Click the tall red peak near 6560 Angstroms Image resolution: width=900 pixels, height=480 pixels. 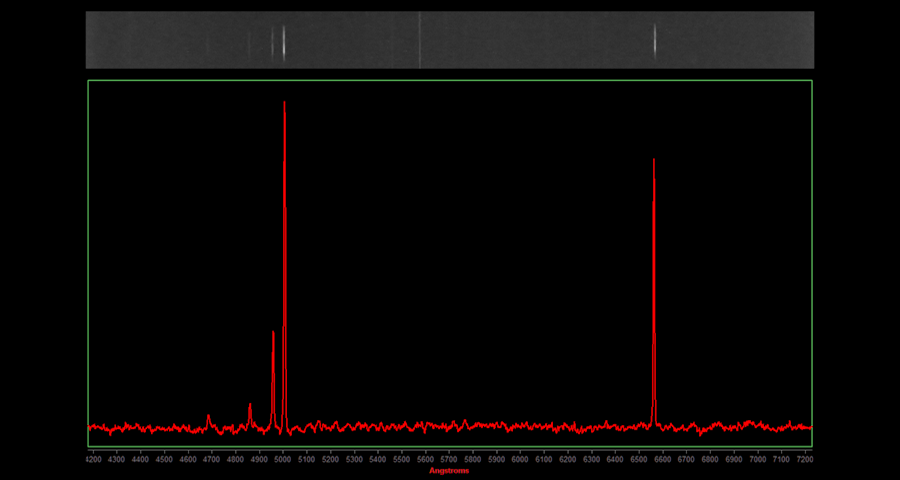[654, 162]
